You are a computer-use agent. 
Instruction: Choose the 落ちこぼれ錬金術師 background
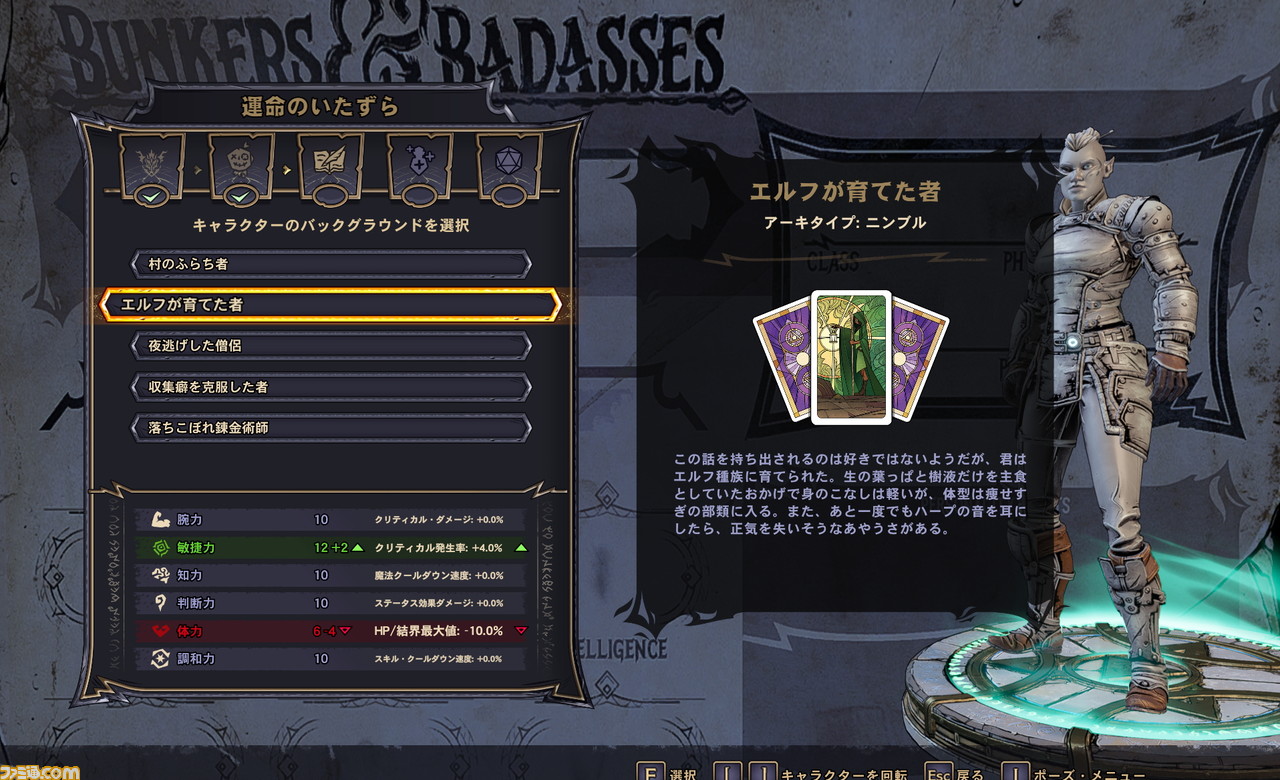[331, 427]
